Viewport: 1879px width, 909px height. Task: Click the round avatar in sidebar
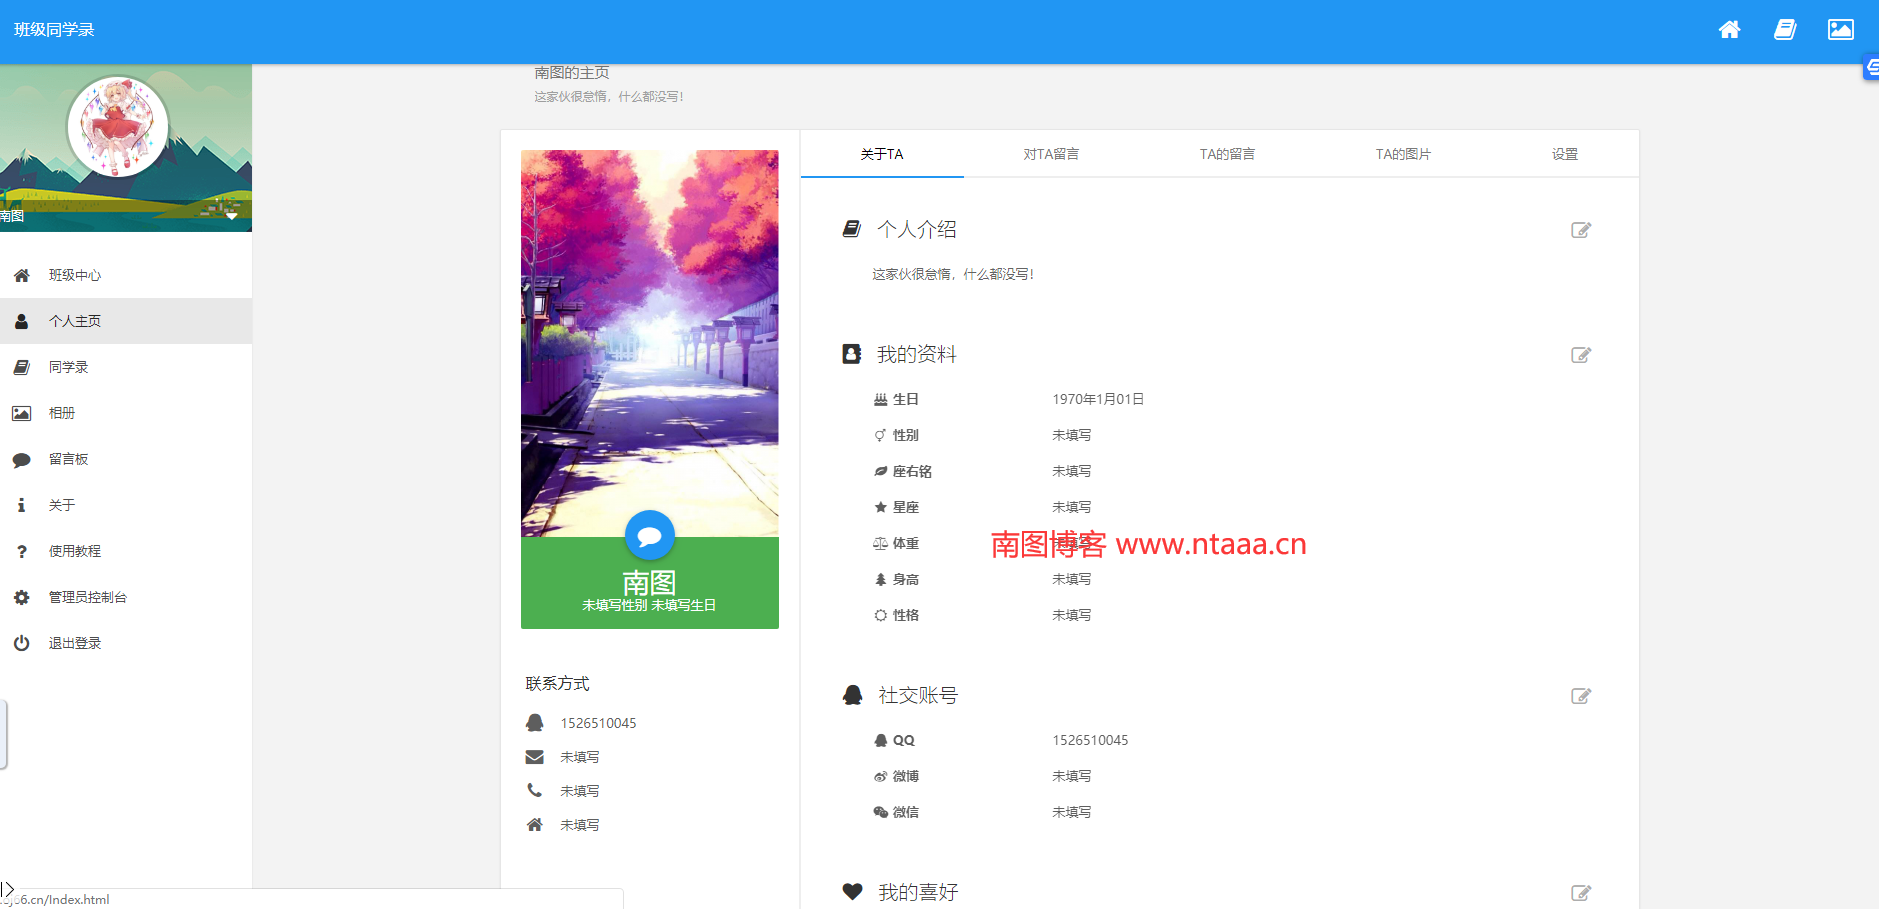118,127
